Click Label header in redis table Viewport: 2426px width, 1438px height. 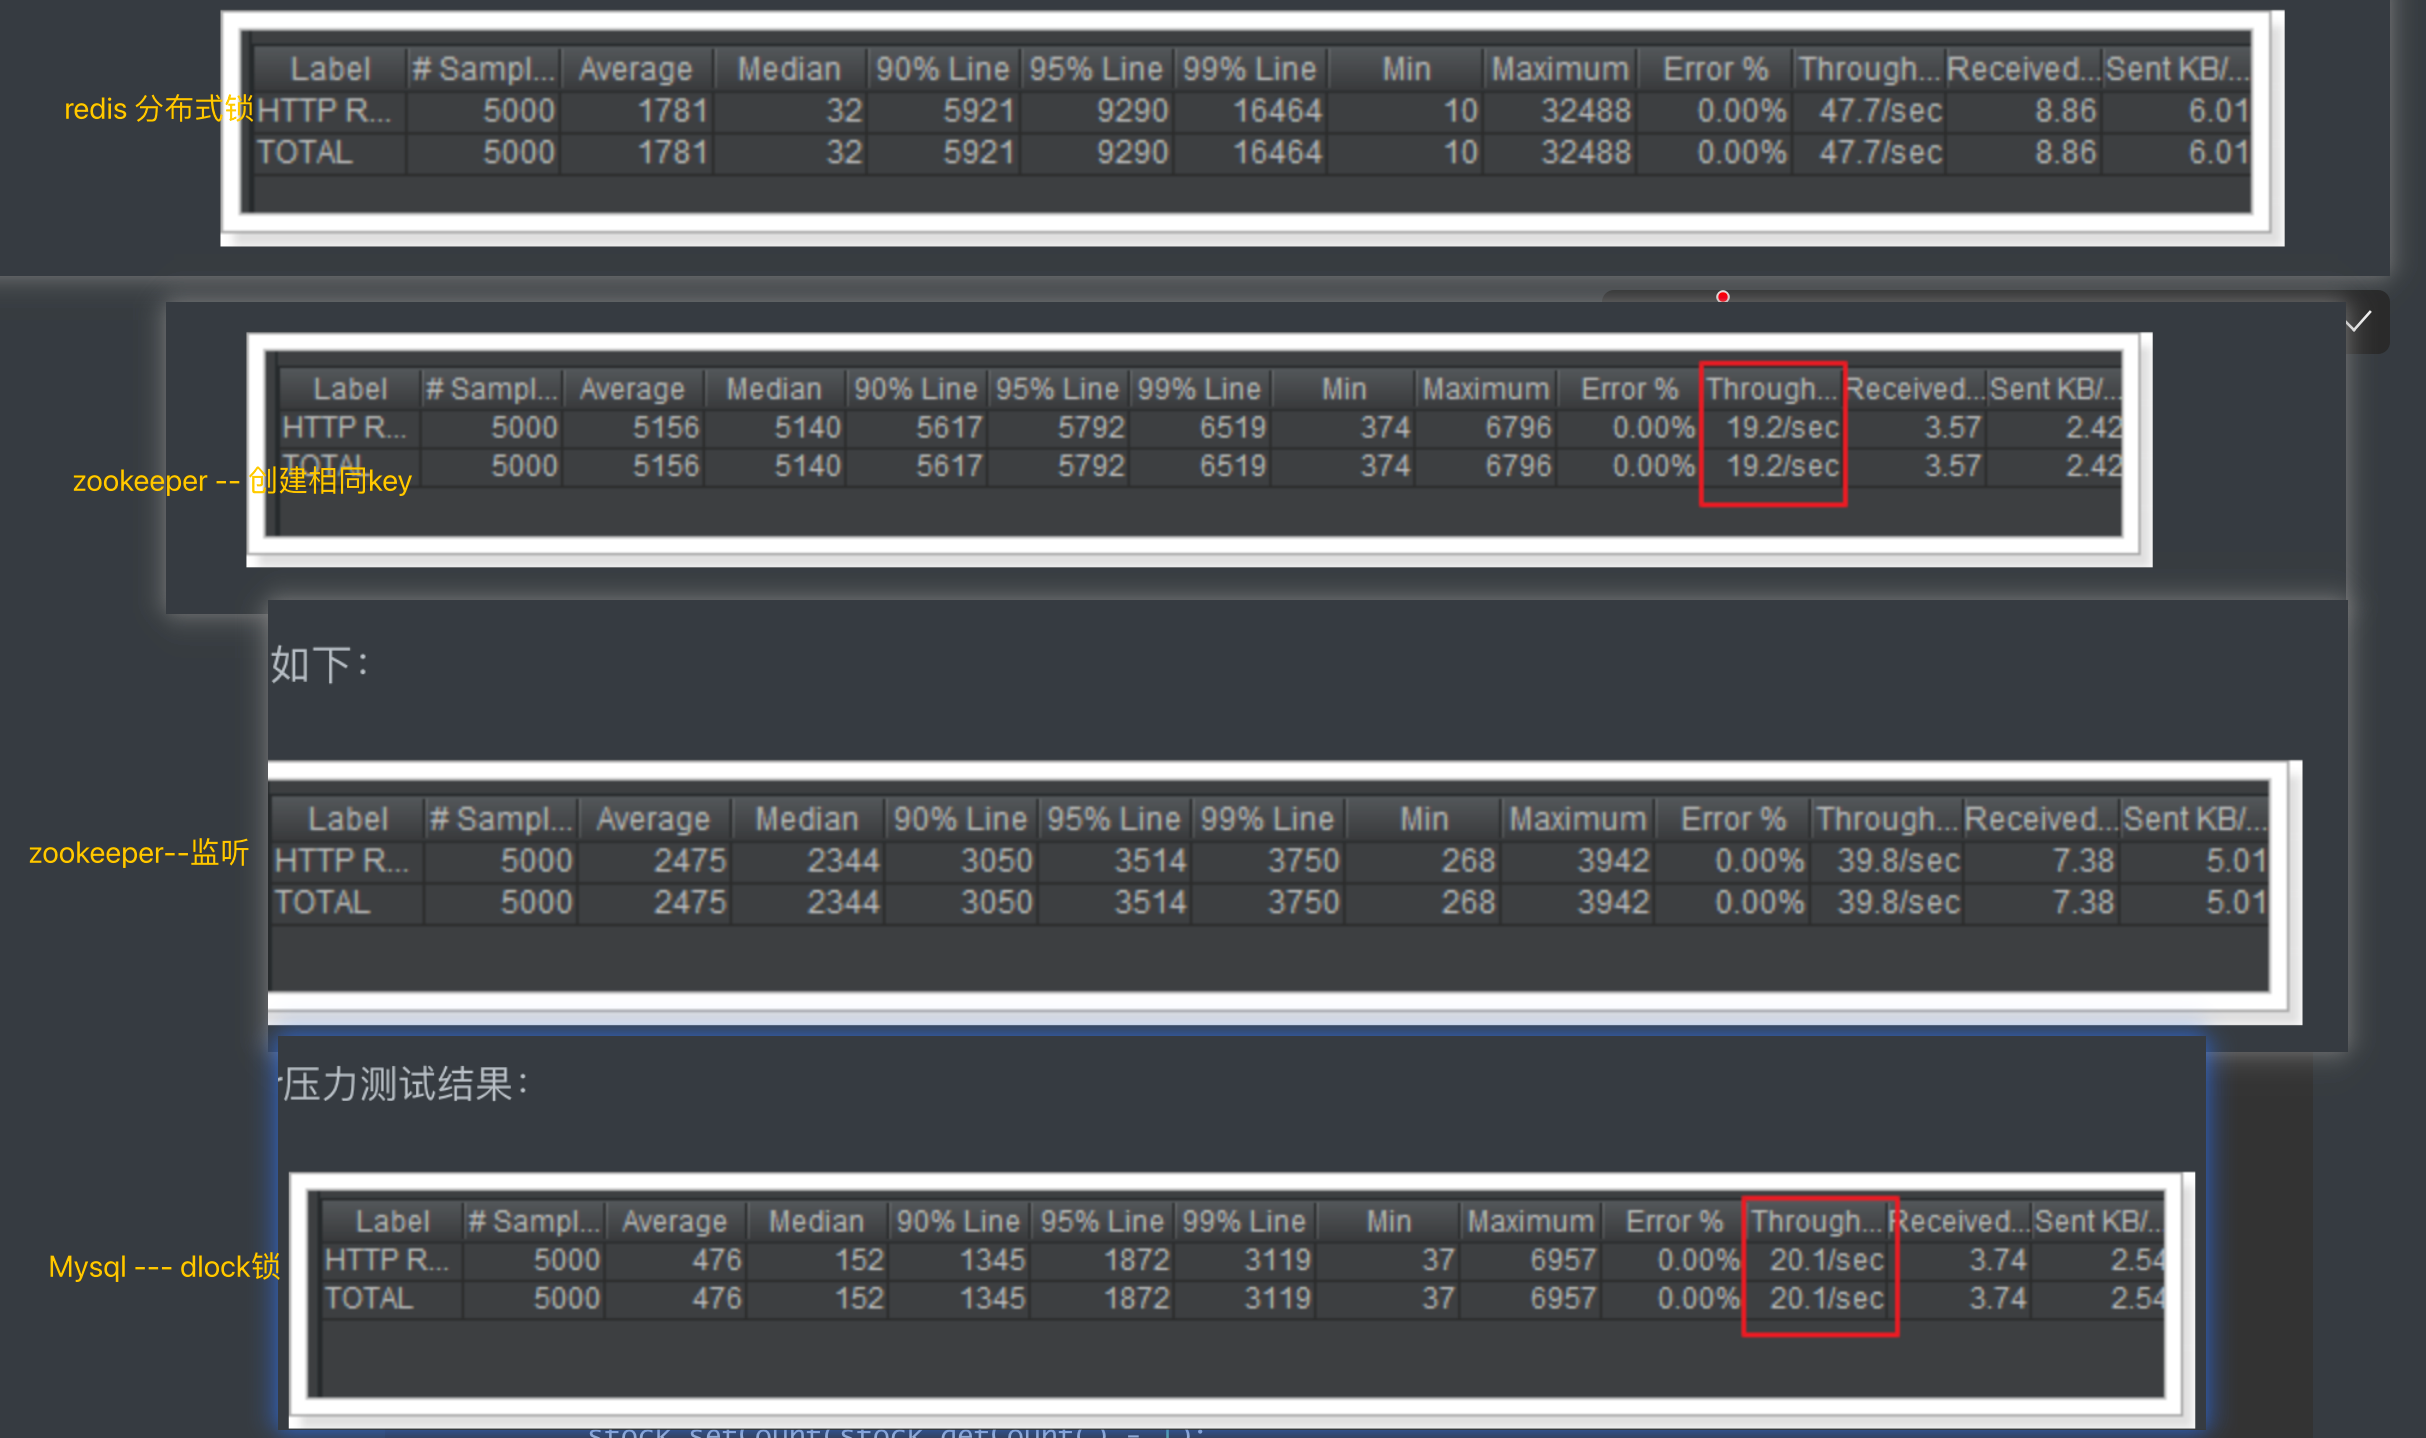coord(330,69)
